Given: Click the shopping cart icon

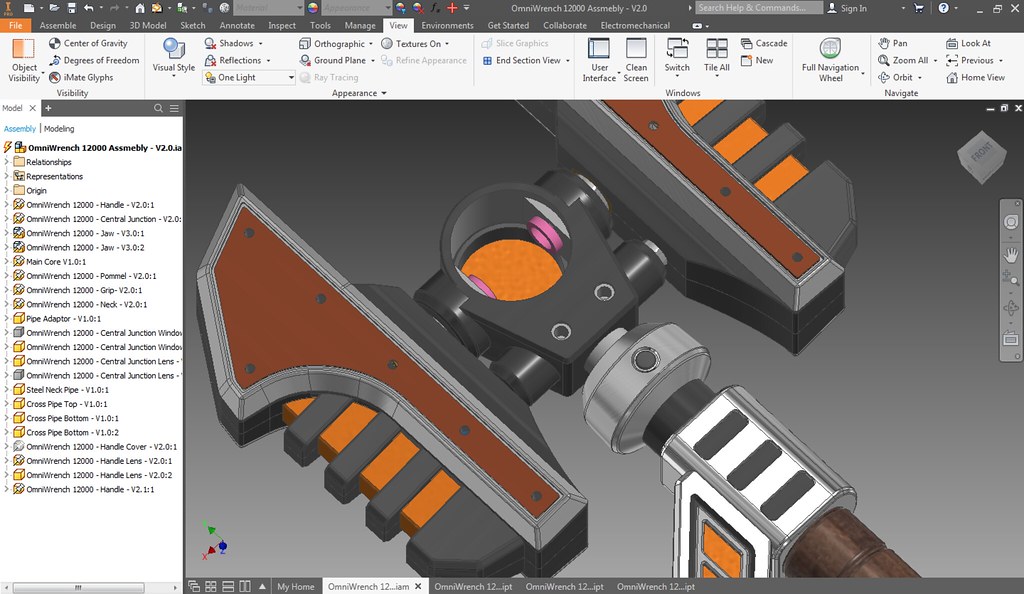Looking at the screenshot, I should (919, 8).
